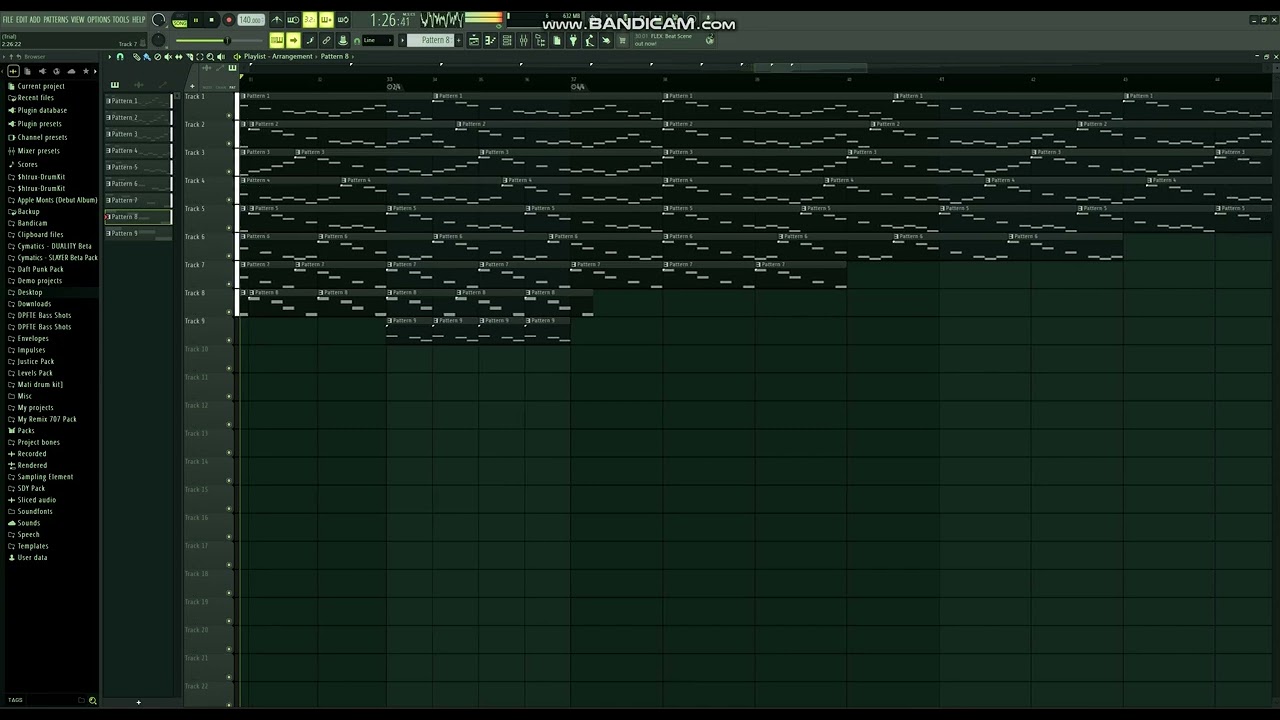Open the PATTERNS menu

[x=56, y=19]
